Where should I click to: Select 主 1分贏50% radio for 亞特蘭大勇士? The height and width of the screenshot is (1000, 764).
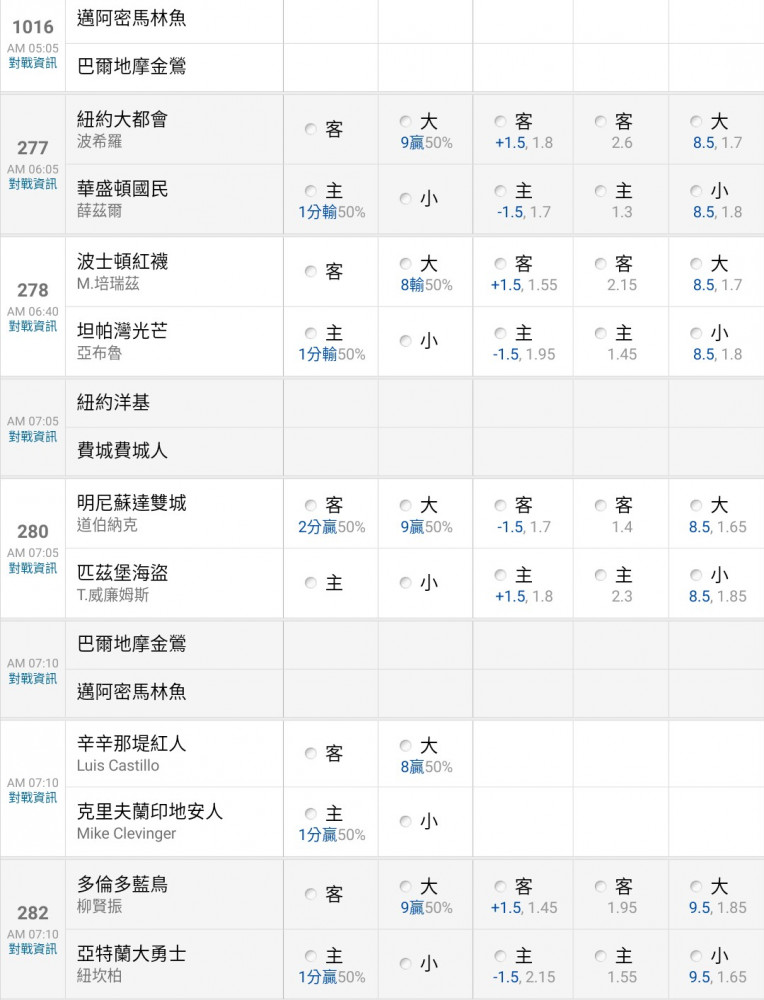(x=311, y=956)
